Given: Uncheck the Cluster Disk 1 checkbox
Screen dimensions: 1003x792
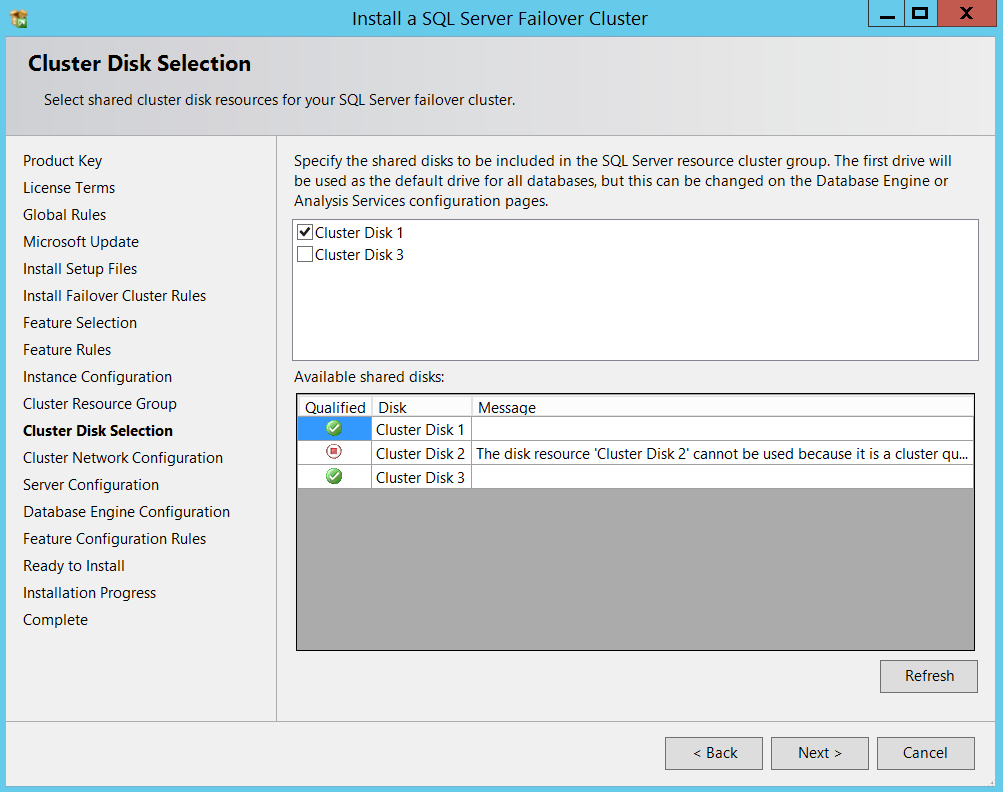Looking at the screenshot, I should 305,232.
